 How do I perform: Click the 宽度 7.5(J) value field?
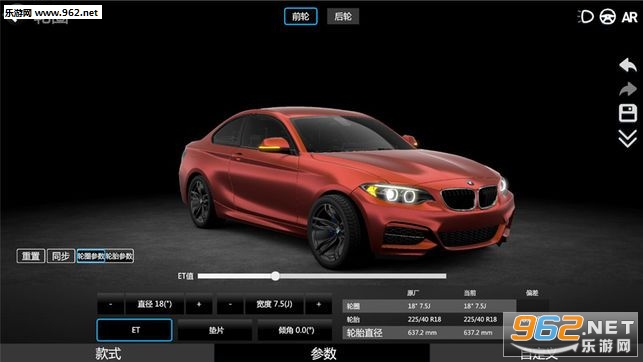click(x=274, y=304)
